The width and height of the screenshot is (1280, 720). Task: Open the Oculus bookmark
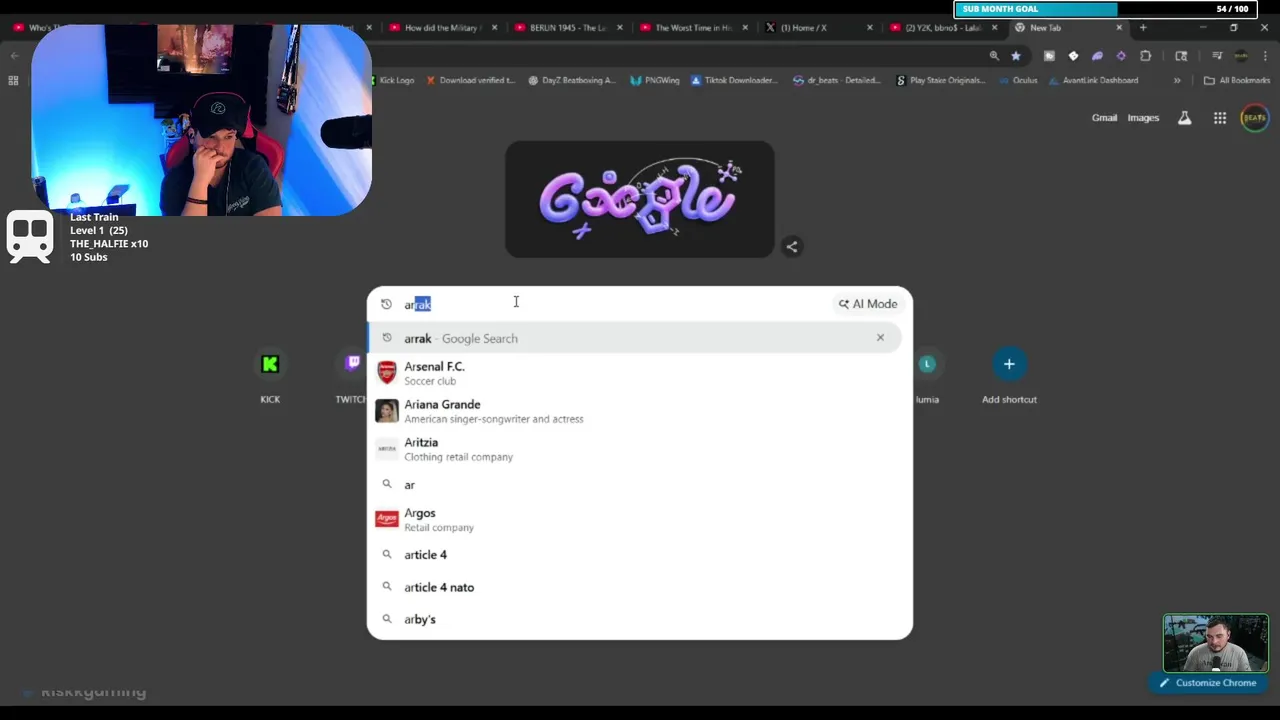pos(1017,80)
